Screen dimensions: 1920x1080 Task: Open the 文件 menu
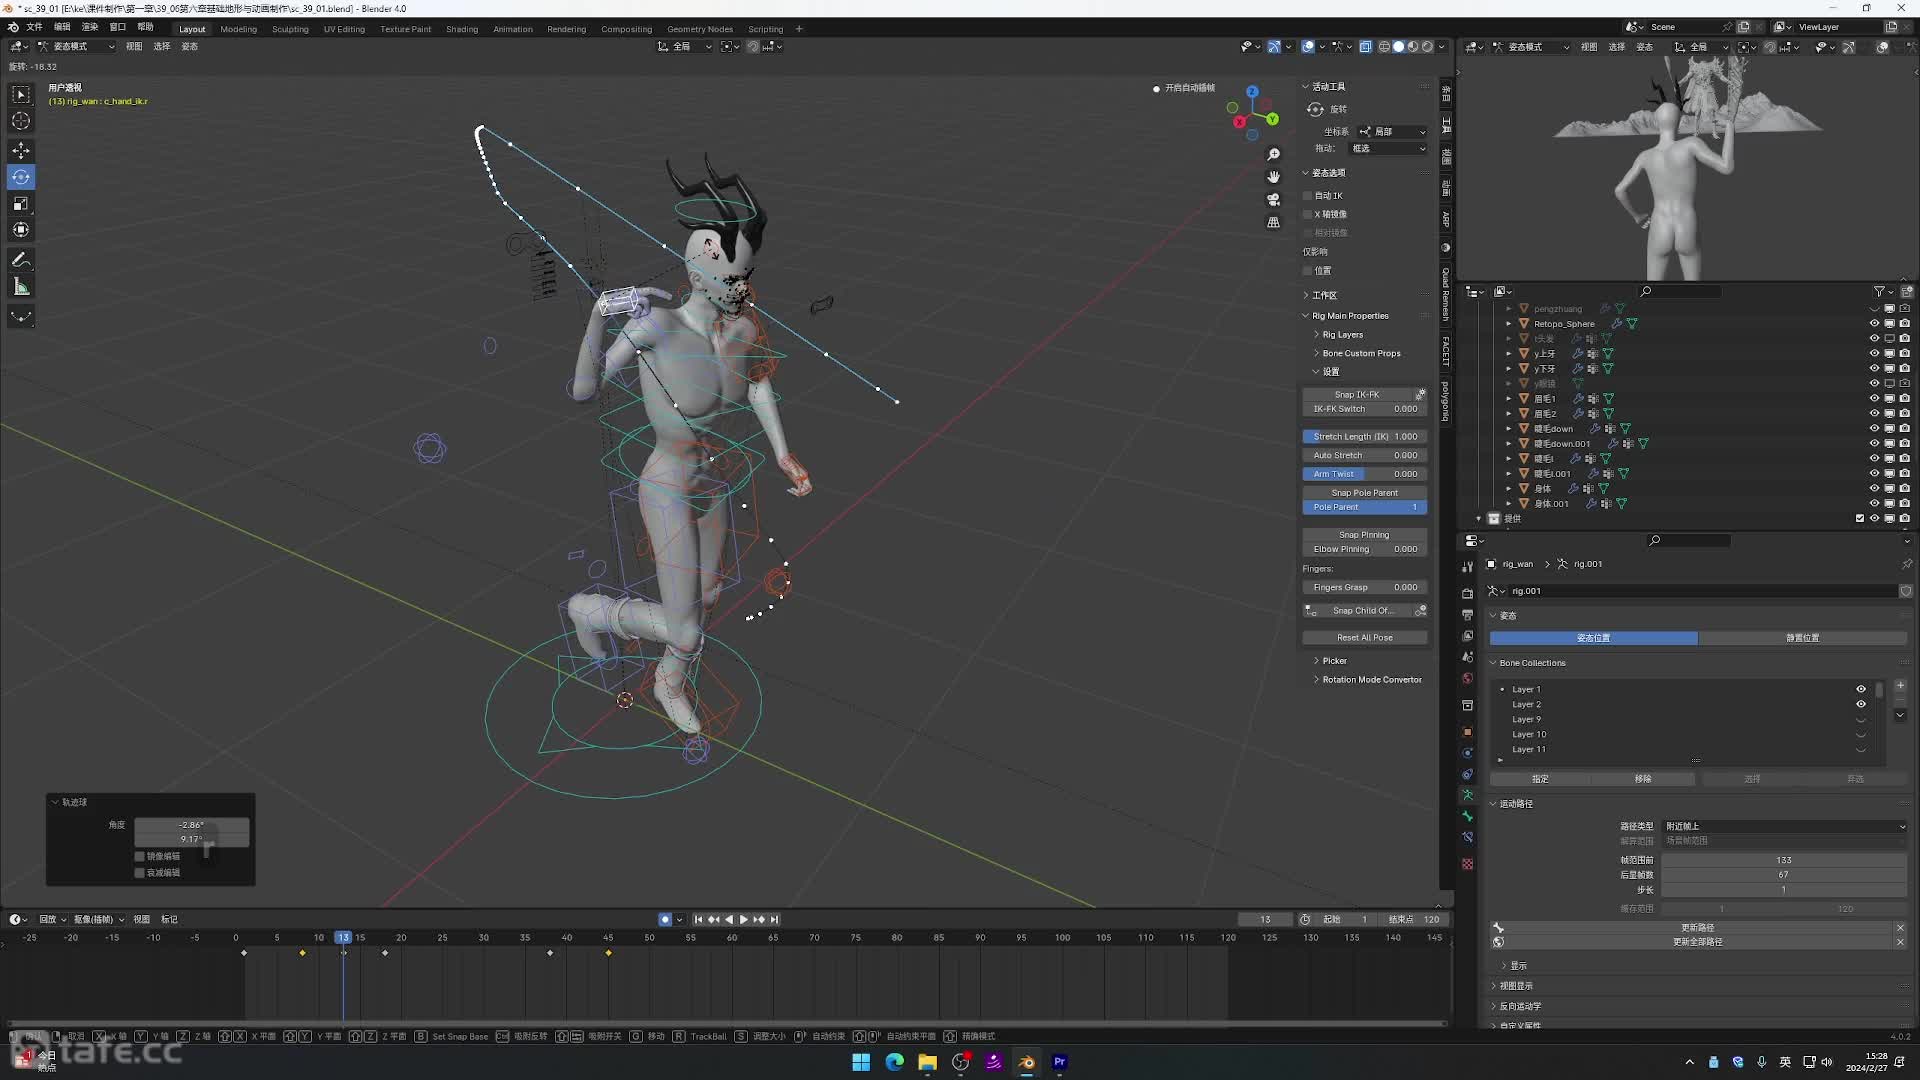click(34, 27)
